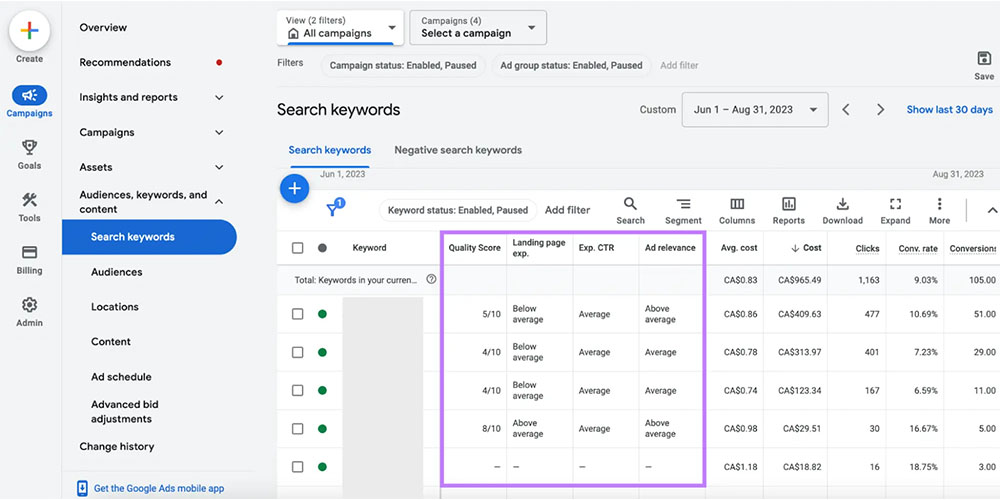Open Advanced bid adjustments
Screen dimensions: 1000x500
[125, 411]
